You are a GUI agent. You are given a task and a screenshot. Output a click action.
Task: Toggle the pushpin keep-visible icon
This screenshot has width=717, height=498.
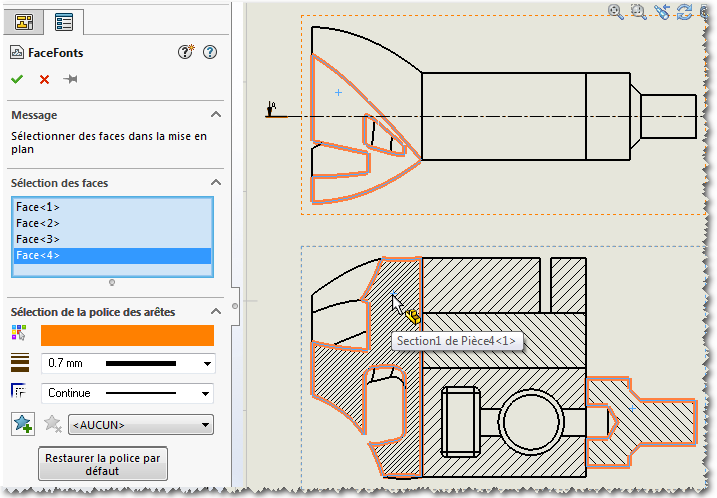pyautogui.click(x=70, y=79)
